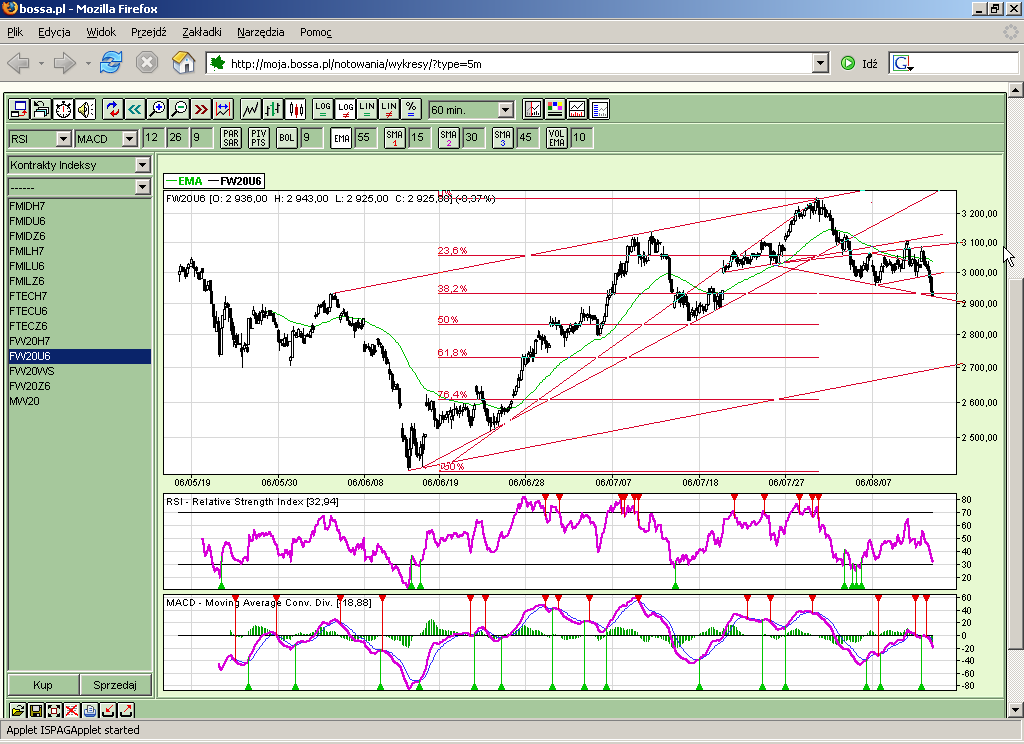Toggle the EMA indicator button
Image resolution: width=1024 pixels, height=744 pixels.
coord(341,138)
